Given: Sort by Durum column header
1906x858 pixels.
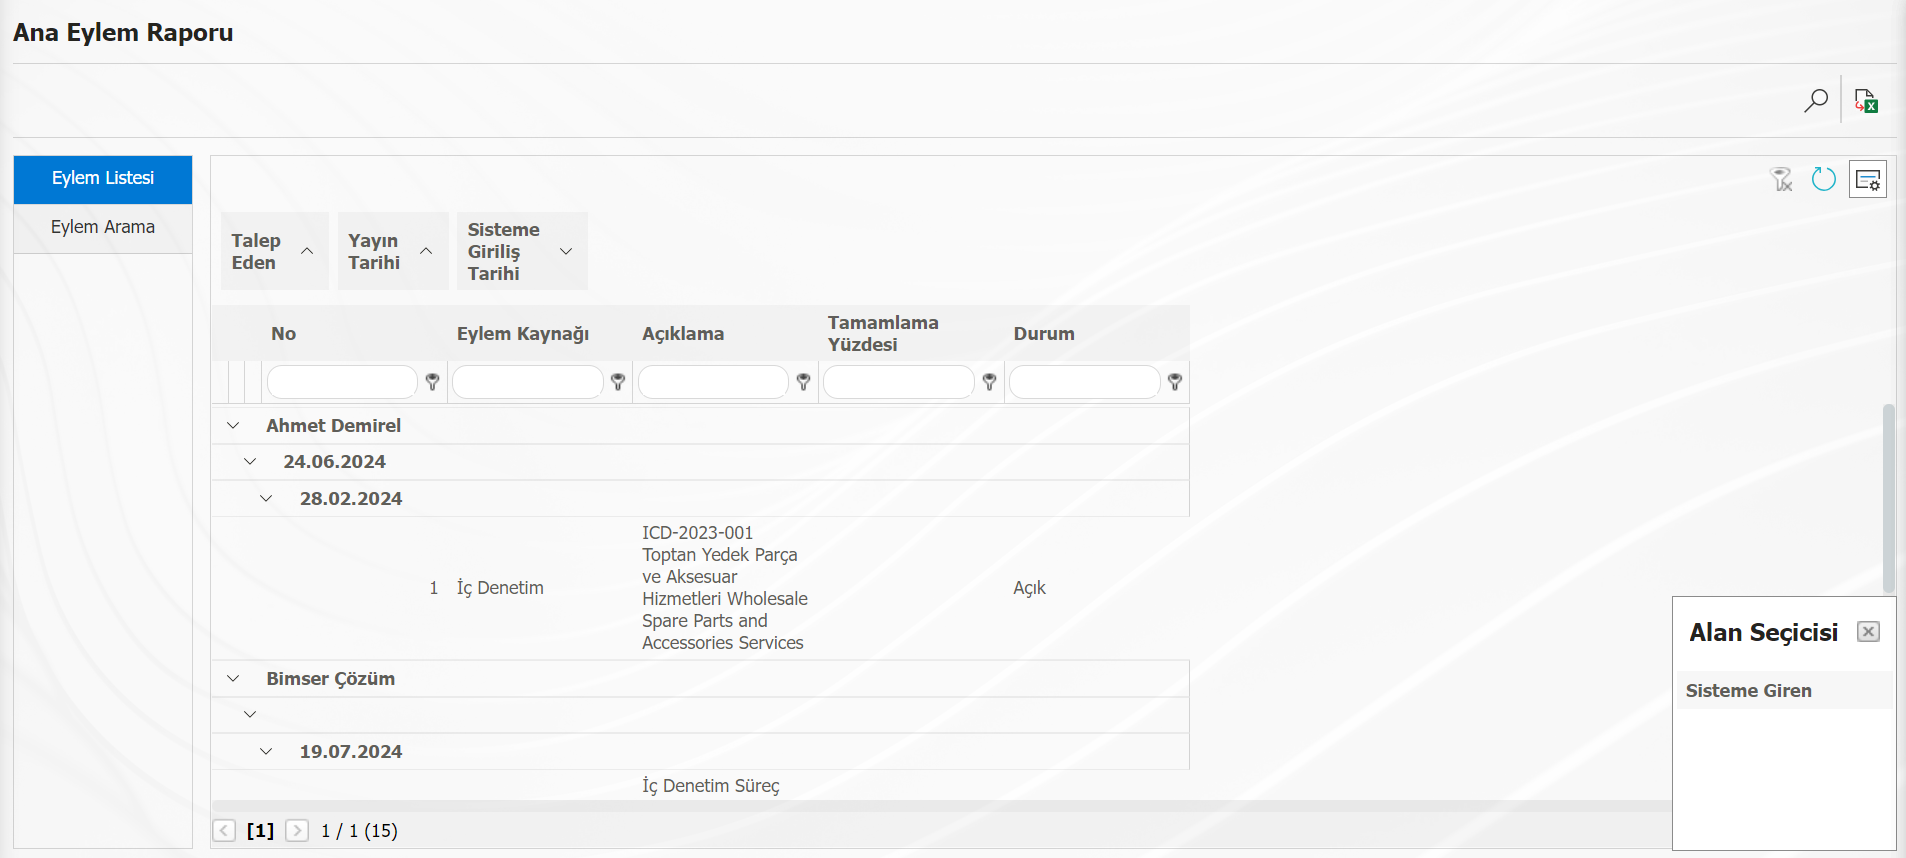Looking at the screenshot, I should (x=1044, y=334).
